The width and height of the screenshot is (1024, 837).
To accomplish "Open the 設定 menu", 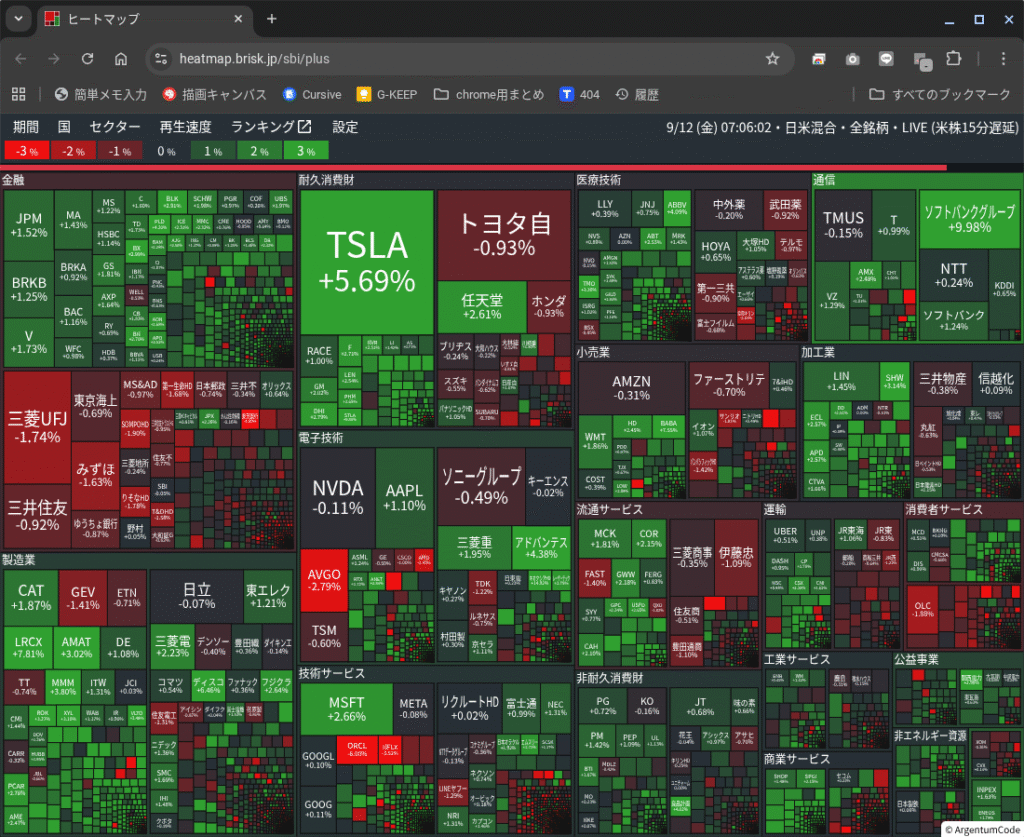I will click(x=345, y=127).
